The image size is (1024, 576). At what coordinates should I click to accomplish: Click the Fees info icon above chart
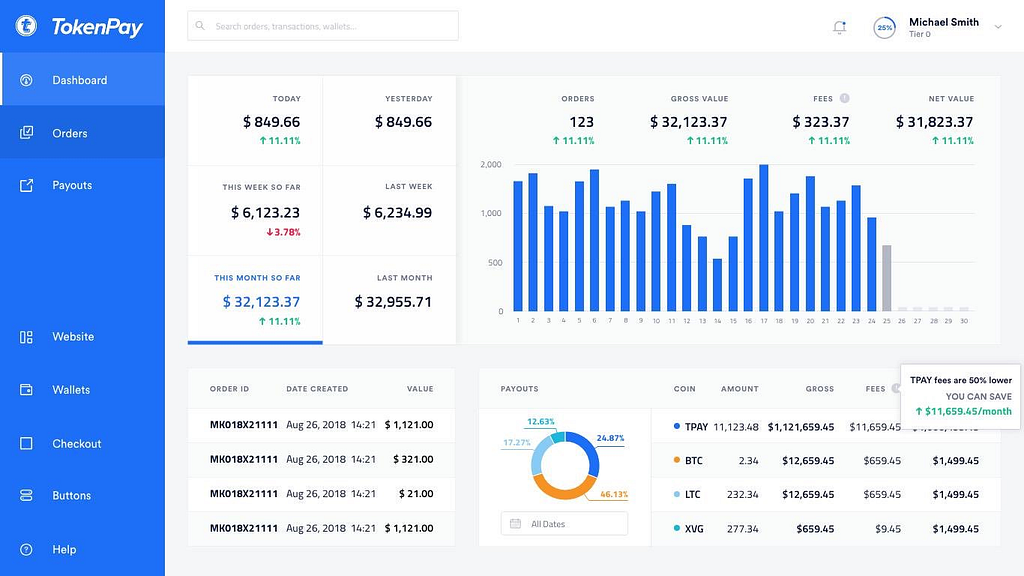[844, 99]
